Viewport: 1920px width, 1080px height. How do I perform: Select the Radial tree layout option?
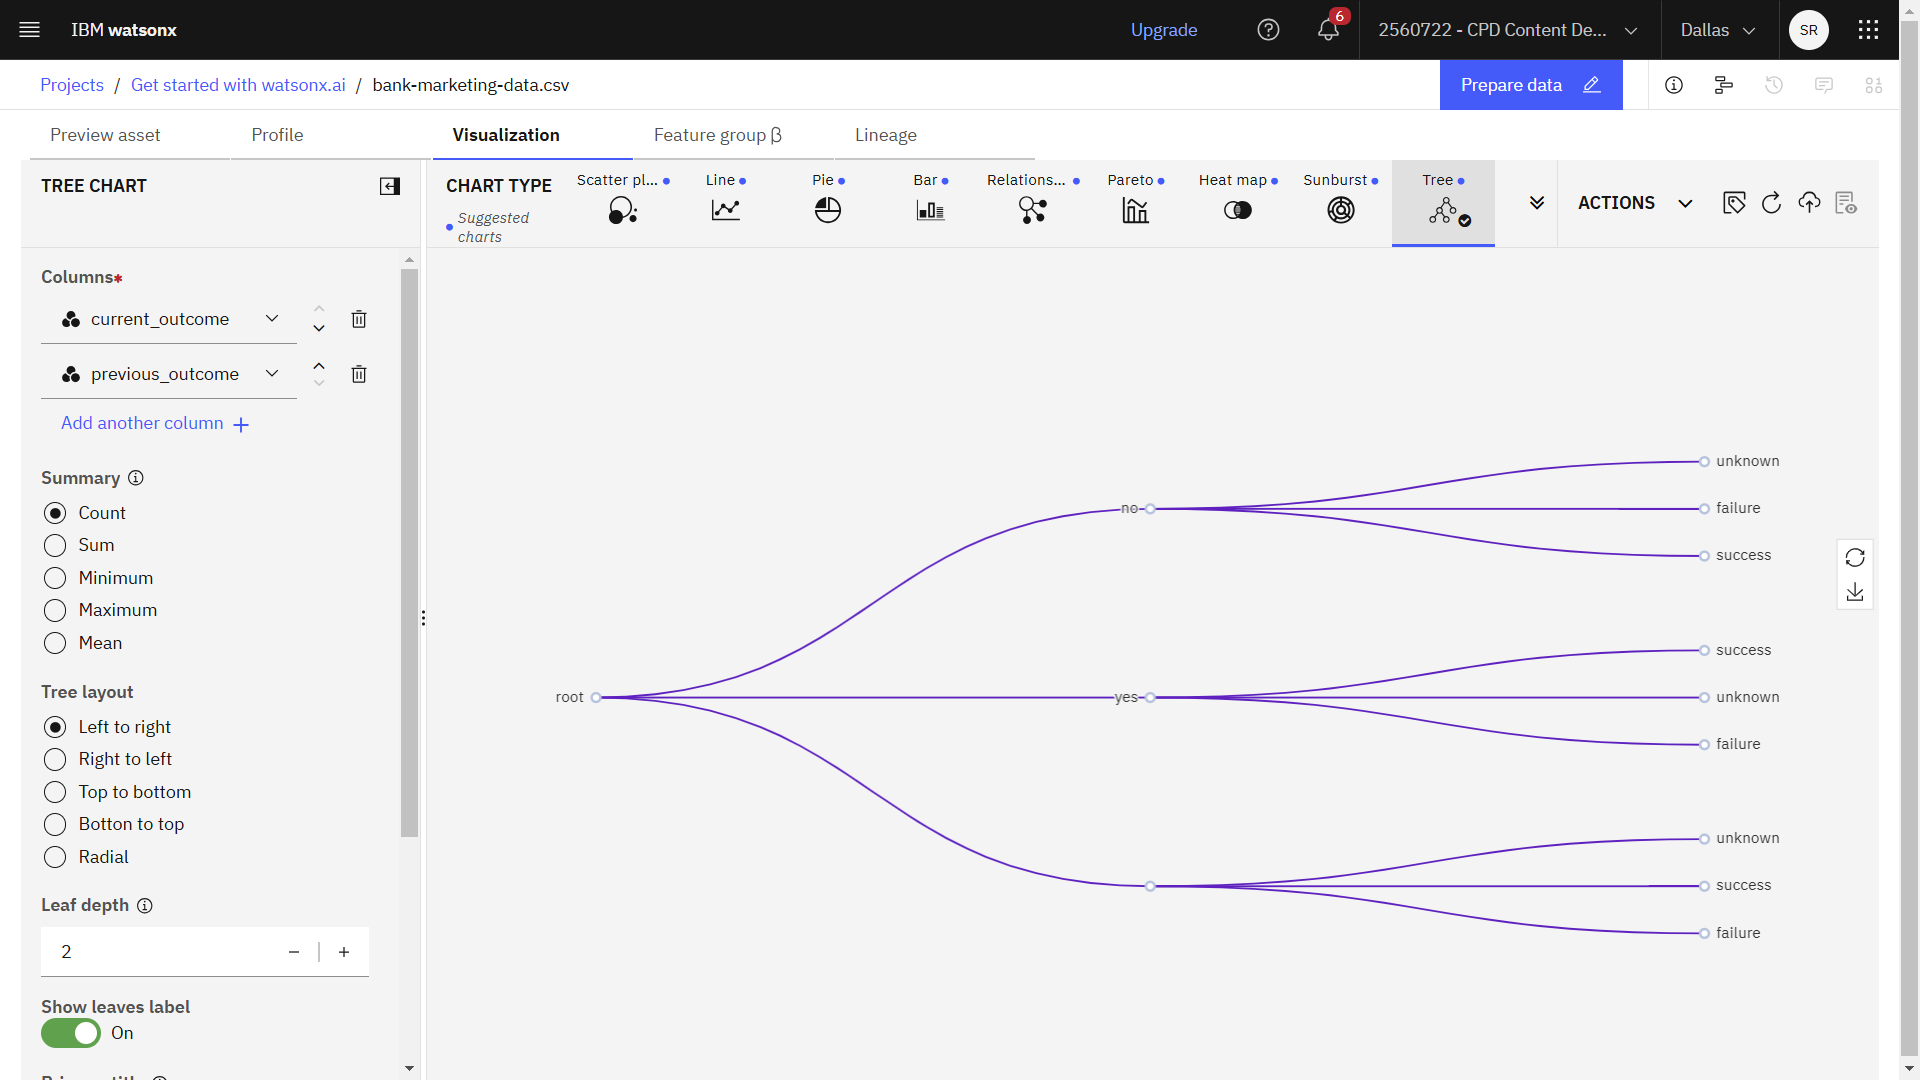coord(55,857)
